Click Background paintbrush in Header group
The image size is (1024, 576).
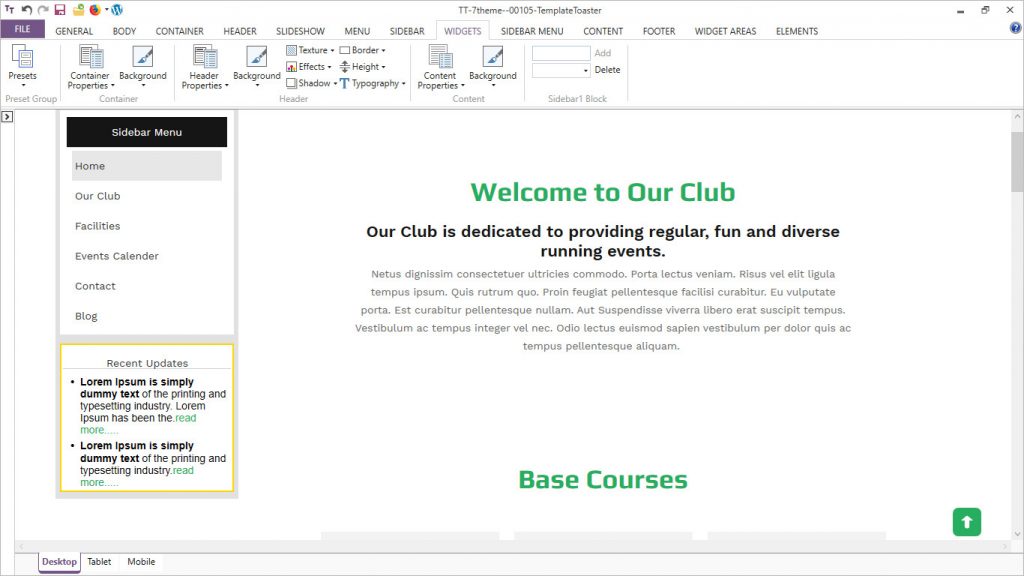coord(257,57)
